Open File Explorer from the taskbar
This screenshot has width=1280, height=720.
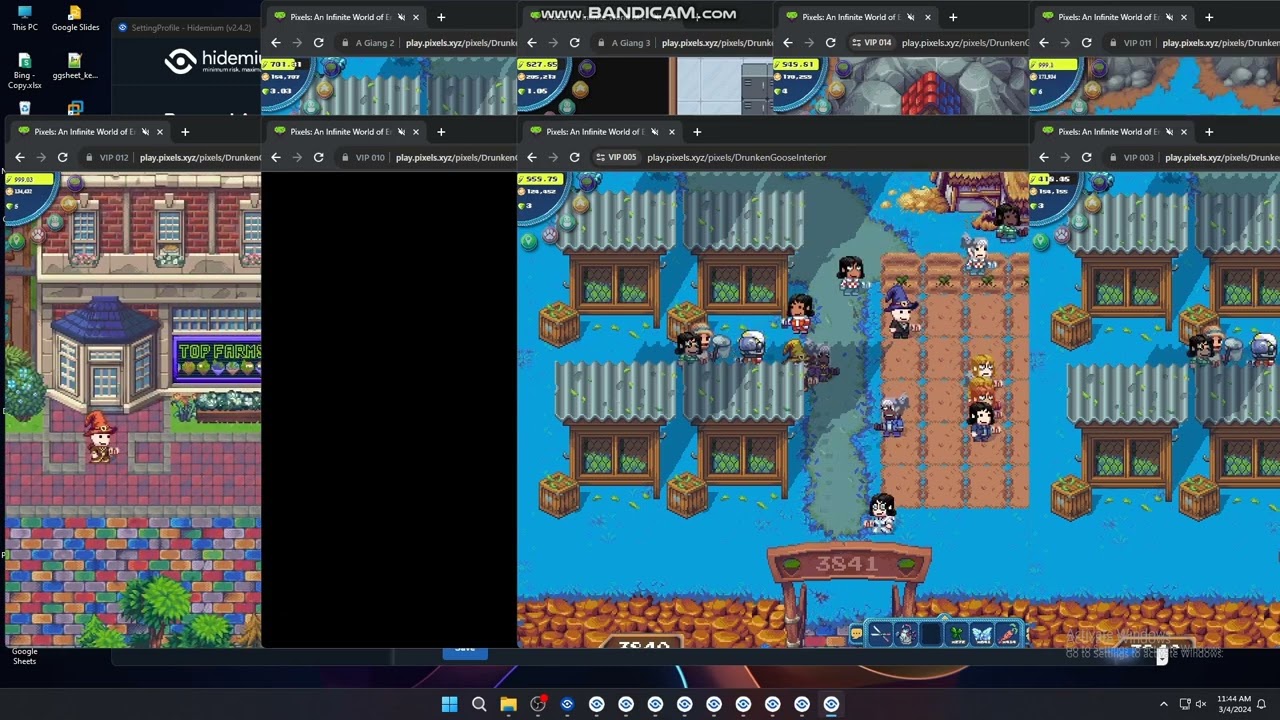click(508, 704)
